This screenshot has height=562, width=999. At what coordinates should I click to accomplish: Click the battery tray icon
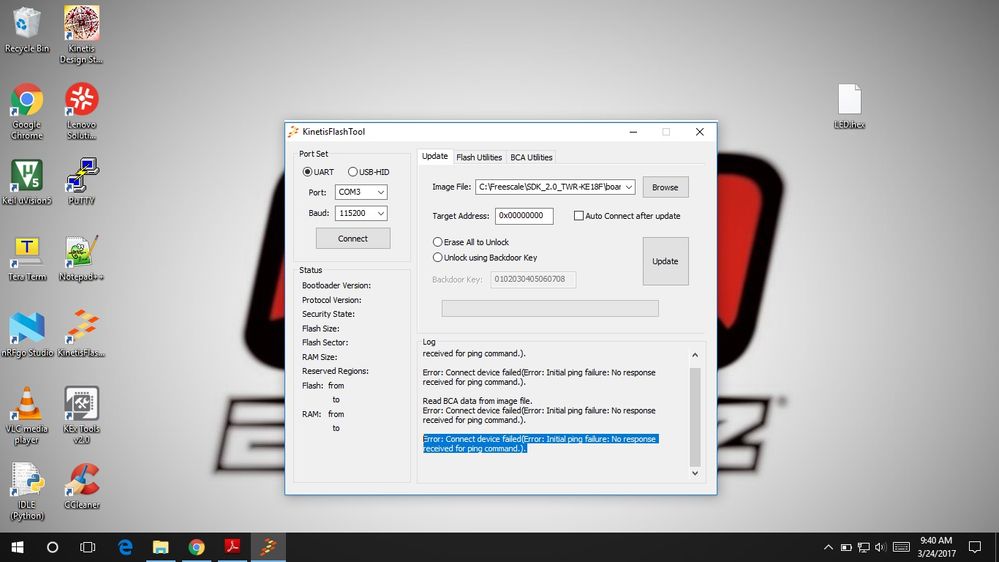click(x=846, y=547)
